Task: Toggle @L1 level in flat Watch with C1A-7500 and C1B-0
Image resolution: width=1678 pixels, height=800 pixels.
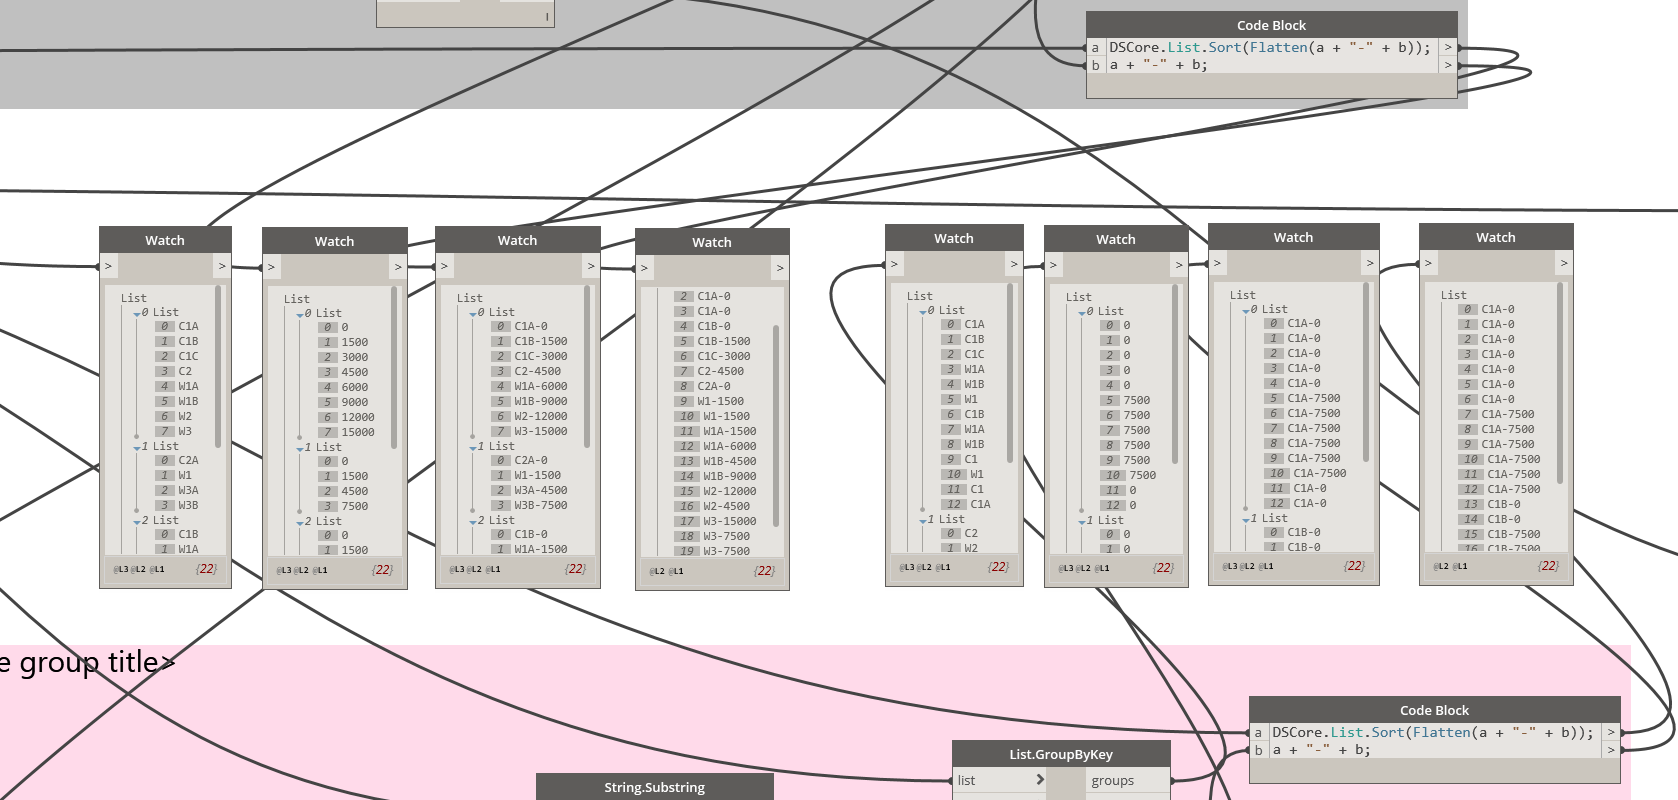Action: (1460, 566)
